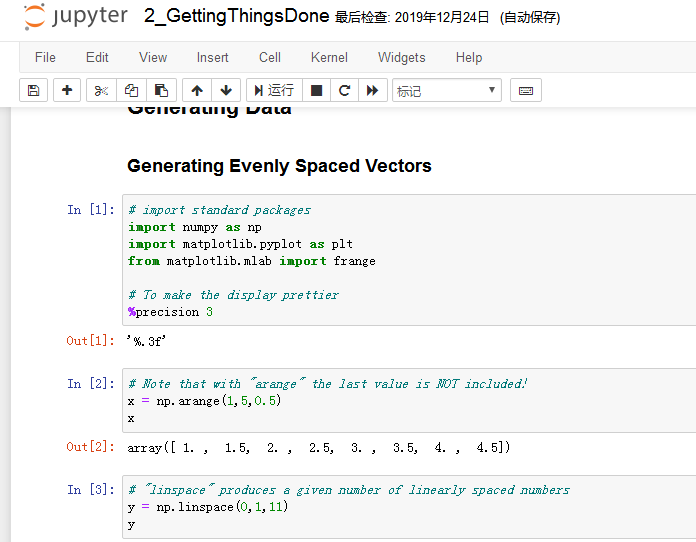Image resolution: width=696 pixels, height=542 pixels.
Task: Open the Cell menu
Action: click(269, 57)
